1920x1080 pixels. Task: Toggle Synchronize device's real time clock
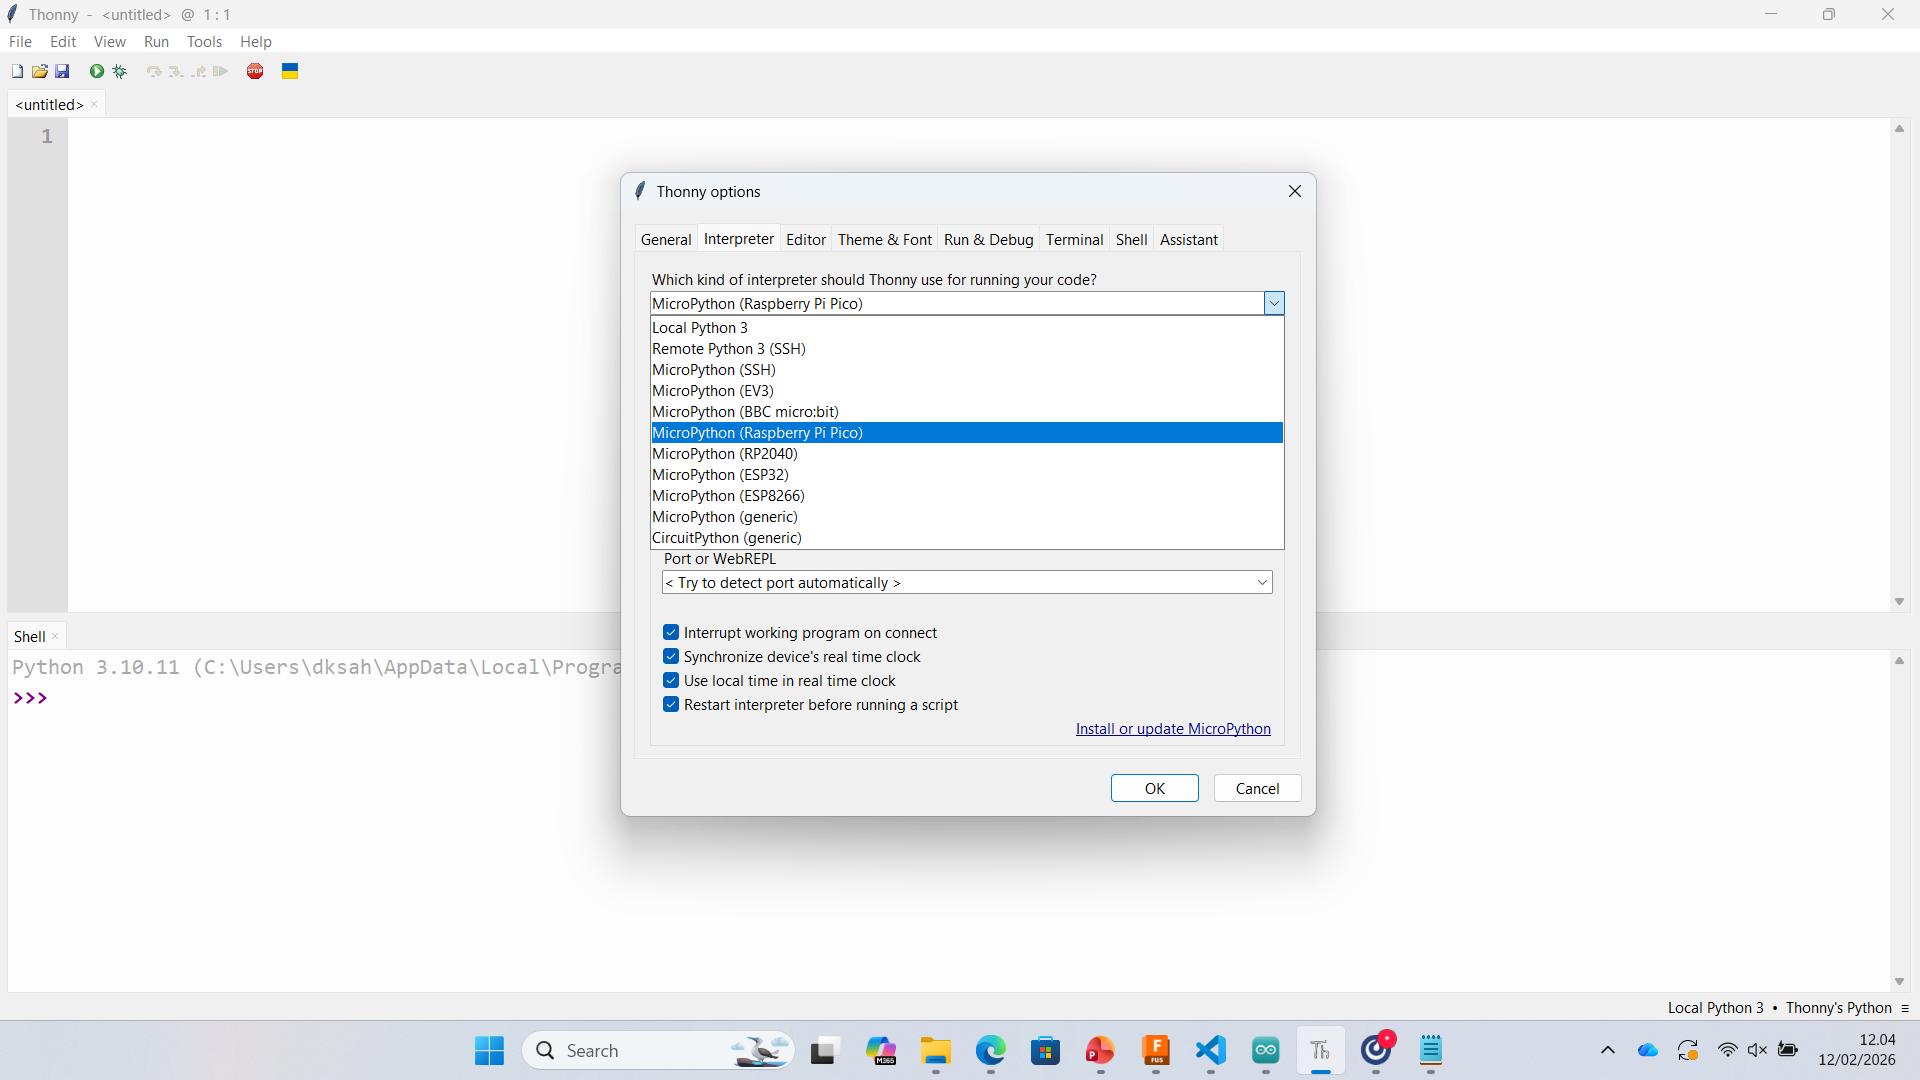[671, 656]
